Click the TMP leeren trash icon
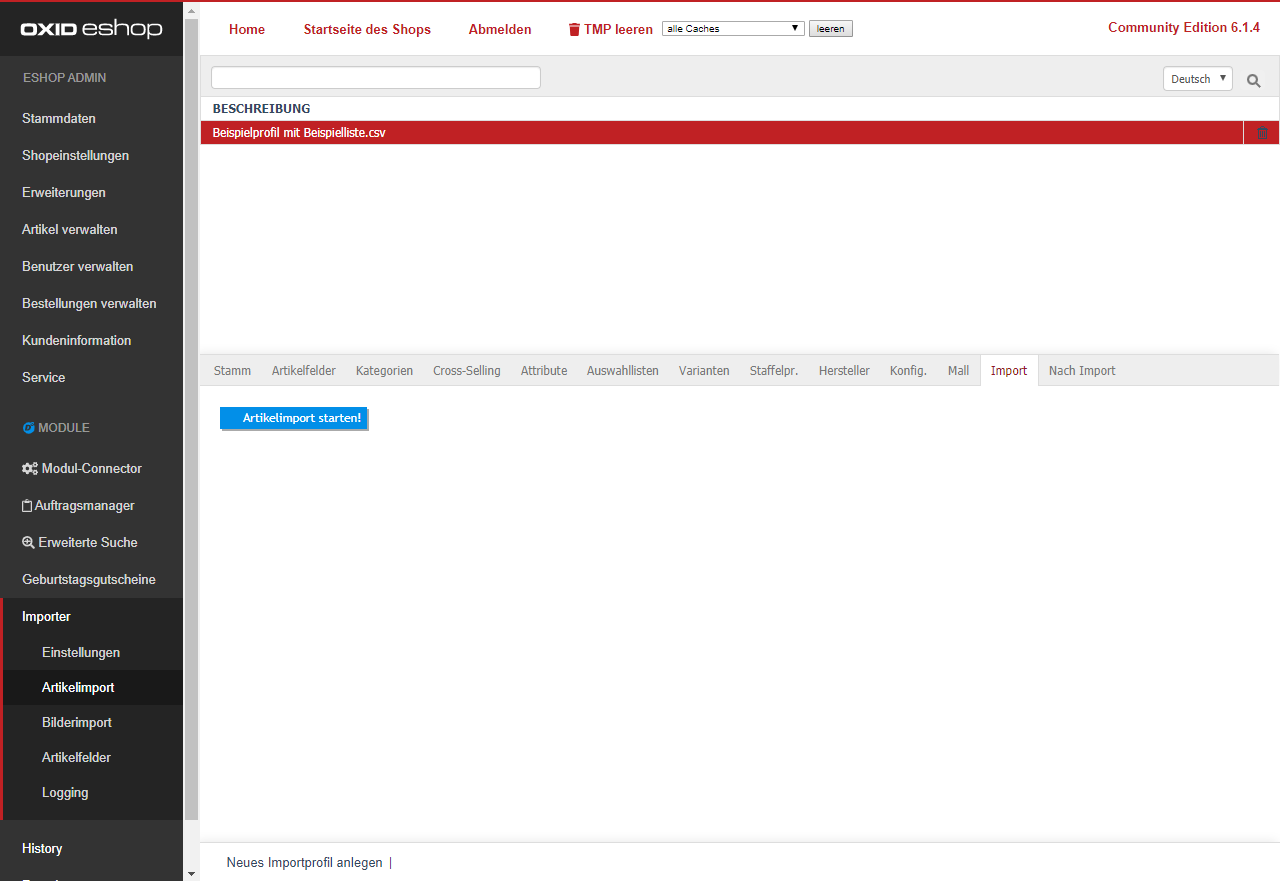This screenshot has width=1280, height=881. pyautogui.click(x=574, y=30)
